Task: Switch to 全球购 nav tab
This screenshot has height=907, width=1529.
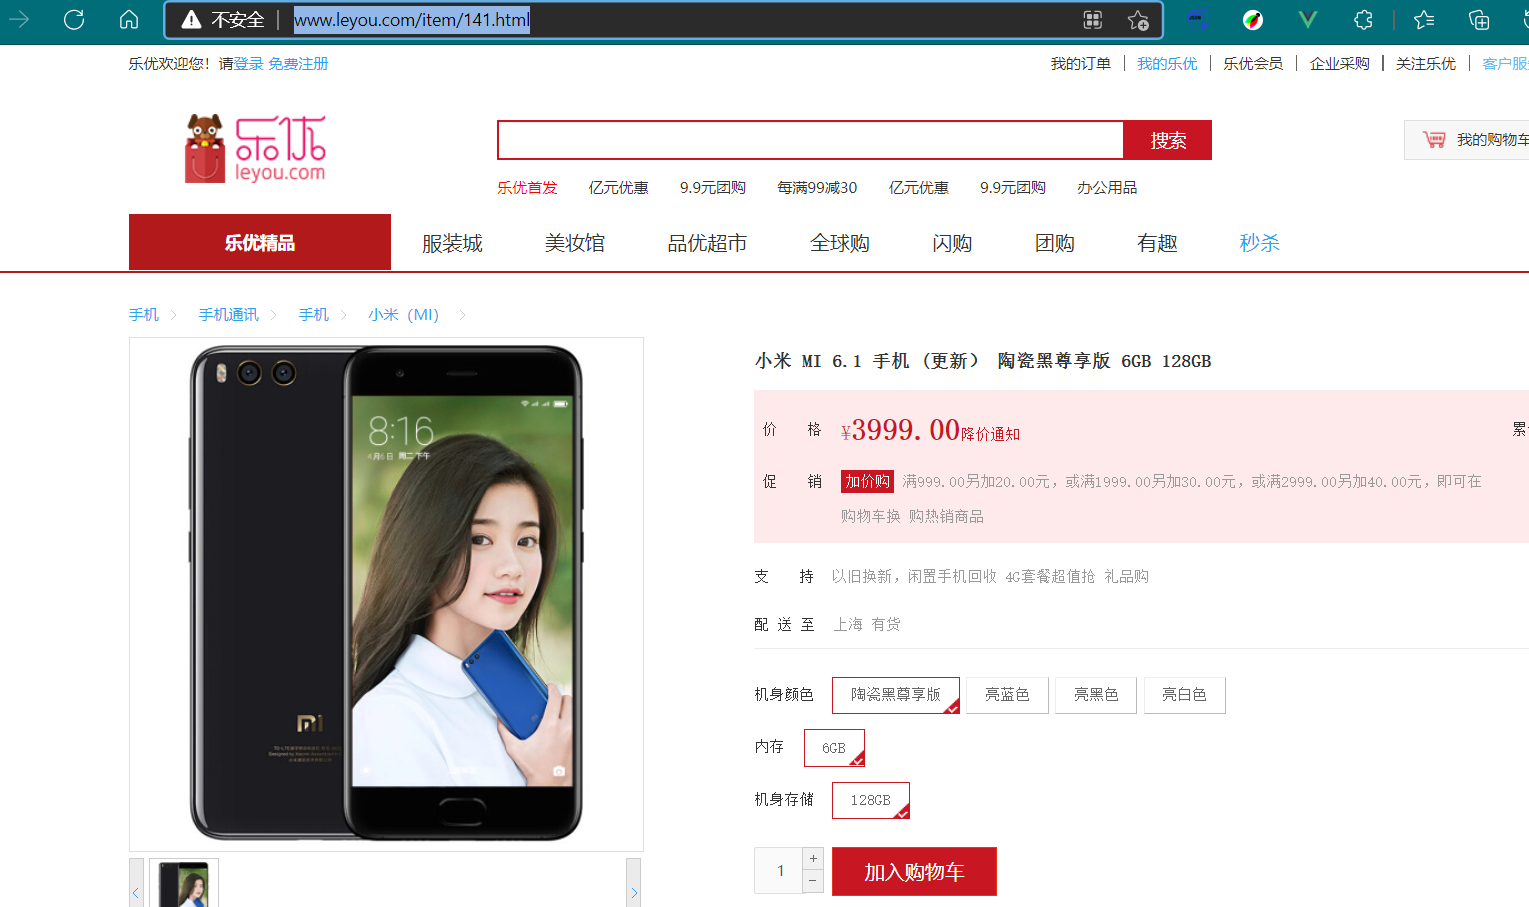Action: click(840, 243)
